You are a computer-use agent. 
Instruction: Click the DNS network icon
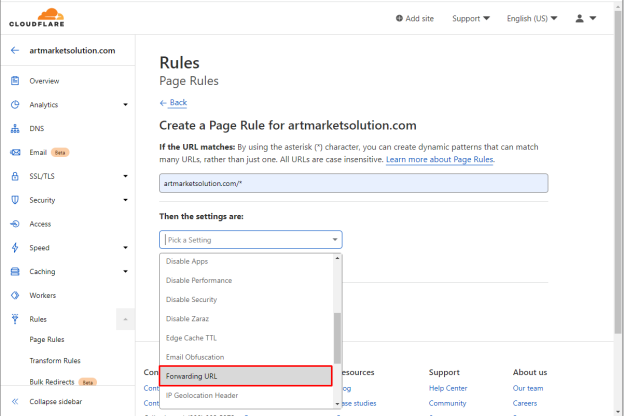(15, 129)
